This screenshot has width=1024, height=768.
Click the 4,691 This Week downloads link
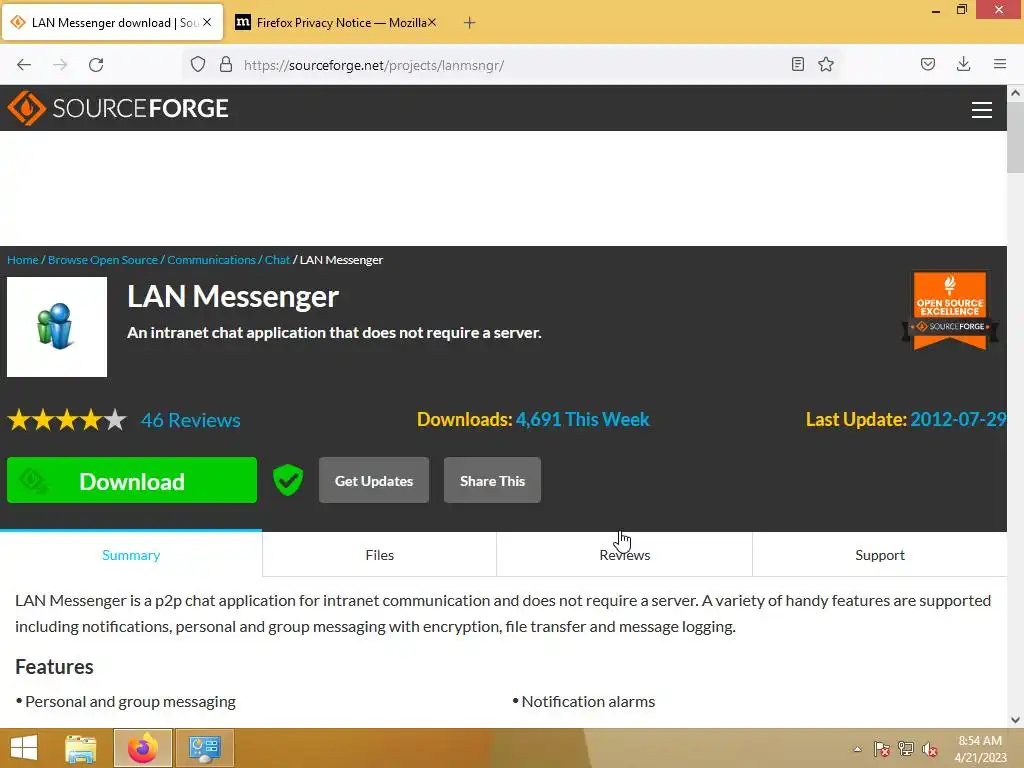pyautogui.click(x=583, y=419)
